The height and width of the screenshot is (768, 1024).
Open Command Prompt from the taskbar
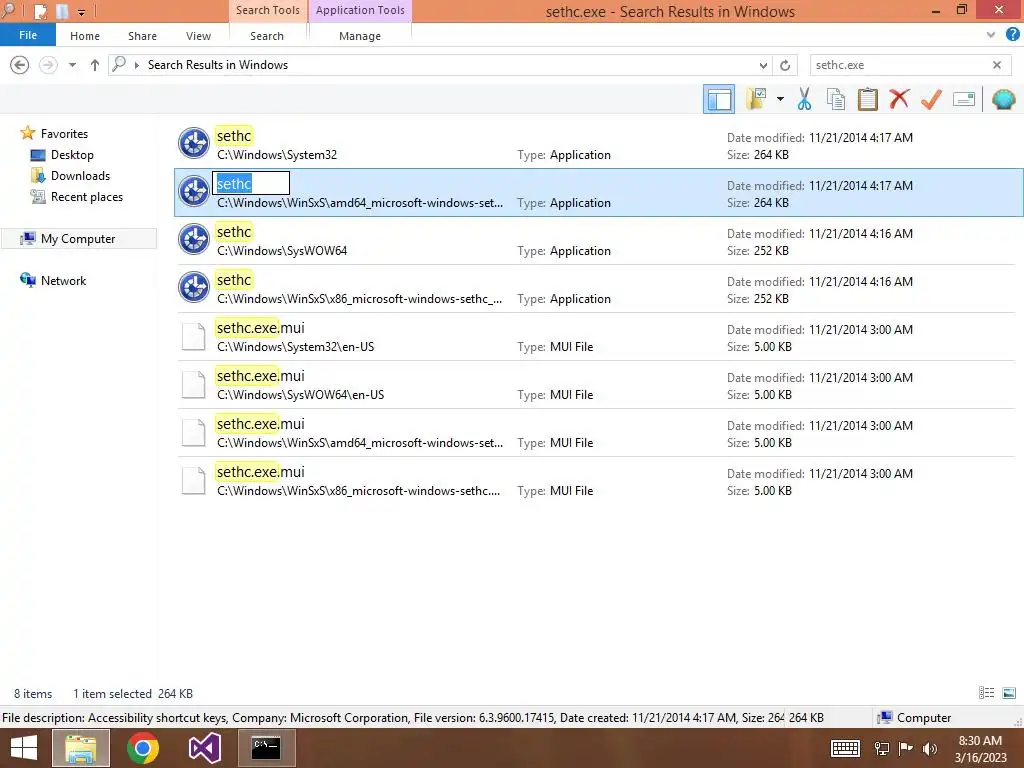coord(266,748)
